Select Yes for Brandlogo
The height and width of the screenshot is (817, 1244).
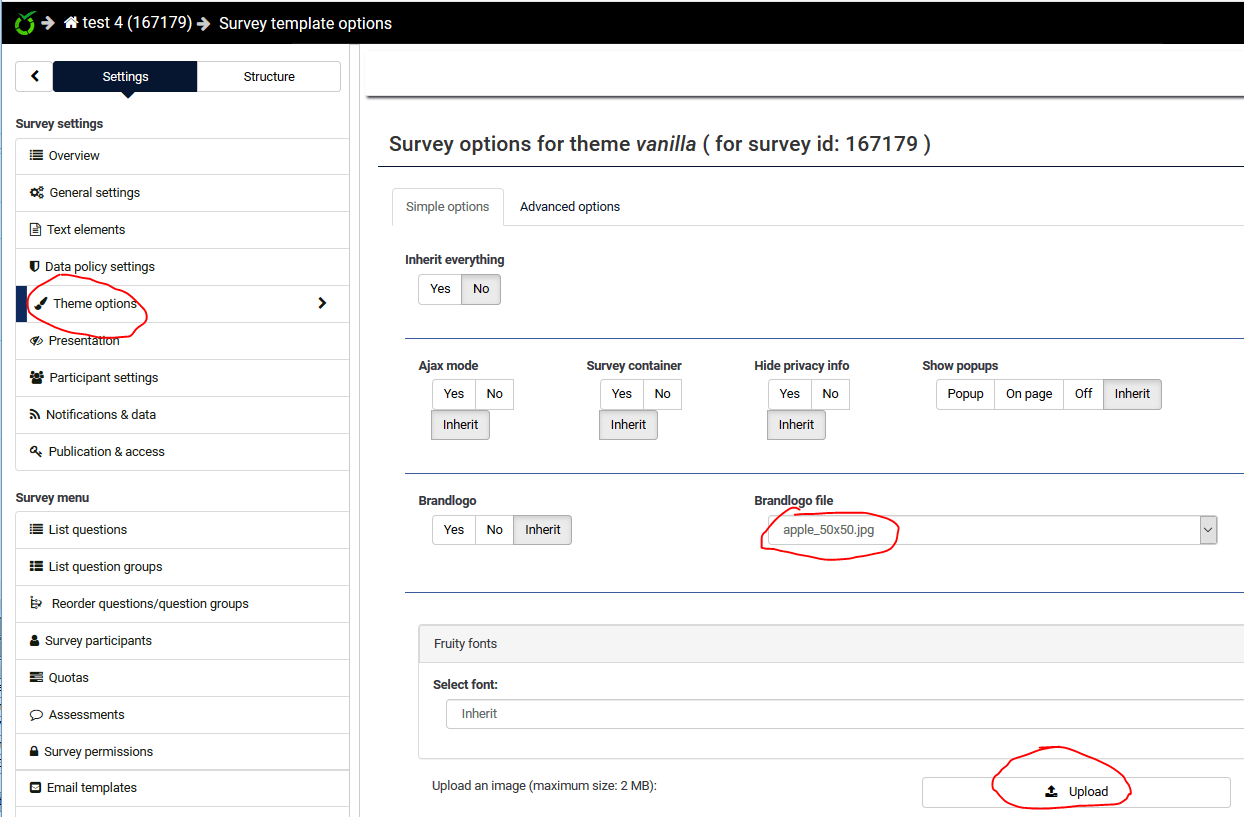coord(453,530)
